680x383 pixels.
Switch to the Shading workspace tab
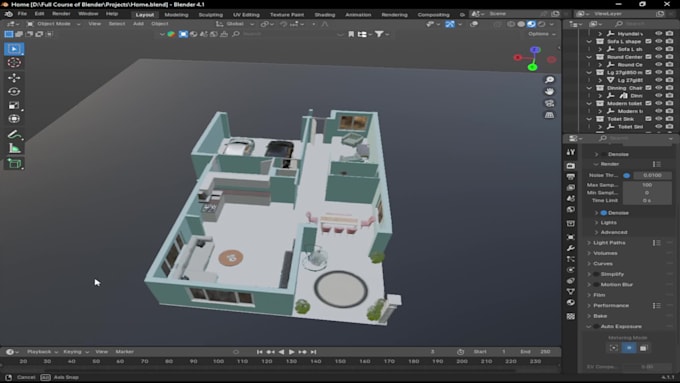click(x=325, y=14)
